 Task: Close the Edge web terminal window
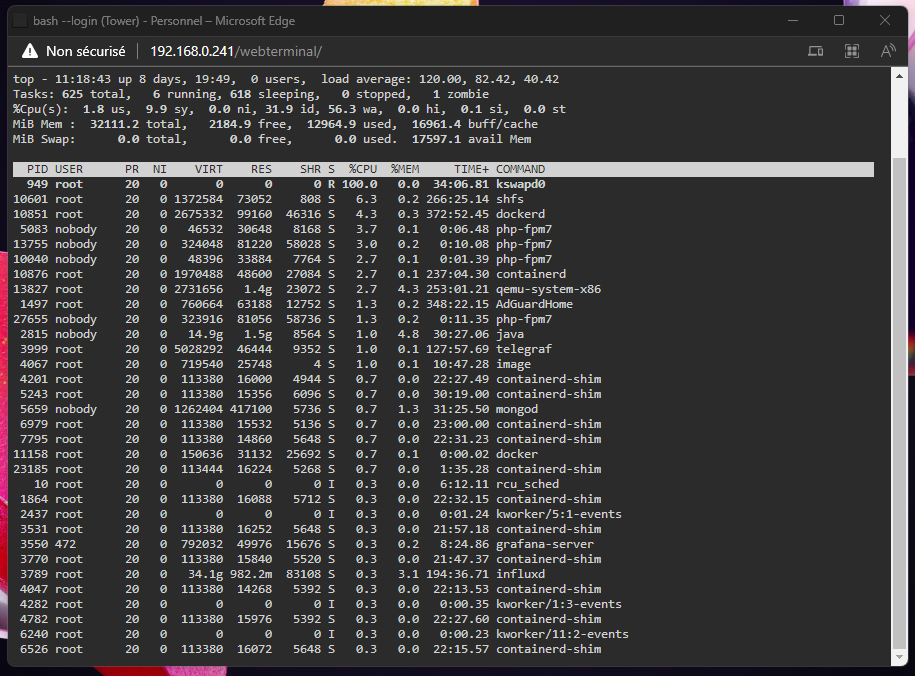(885, 20)
